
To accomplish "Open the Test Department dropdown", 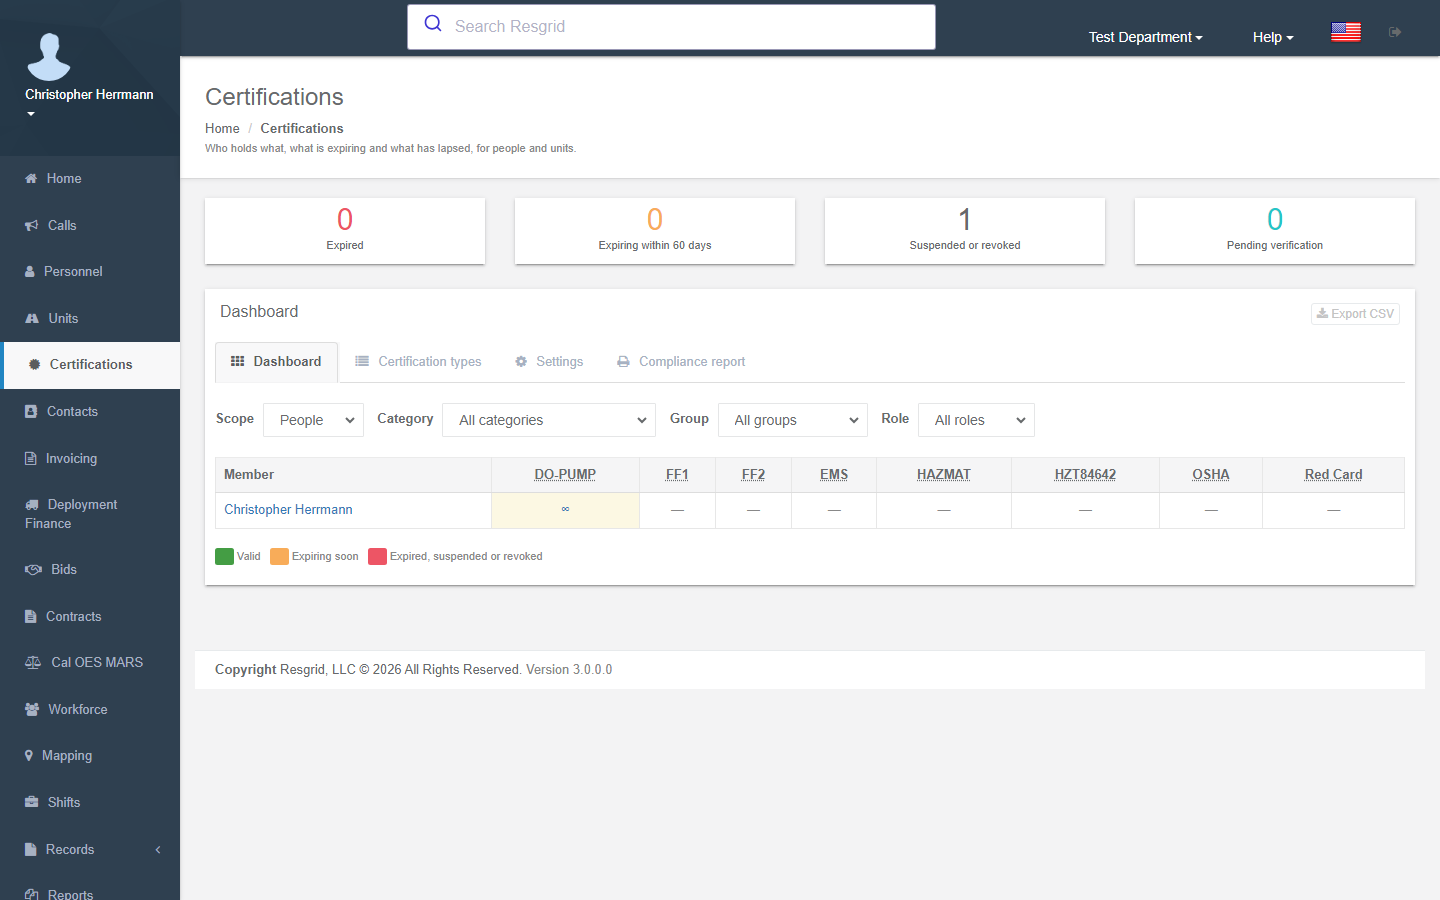I will coord(1145,37).
